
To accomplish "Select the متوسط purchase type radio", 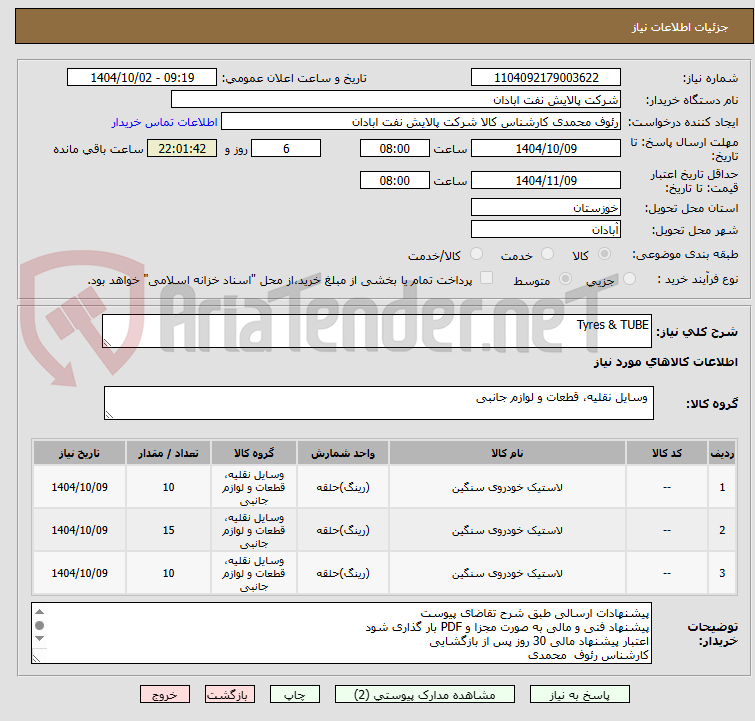I will tap(565, 278).
